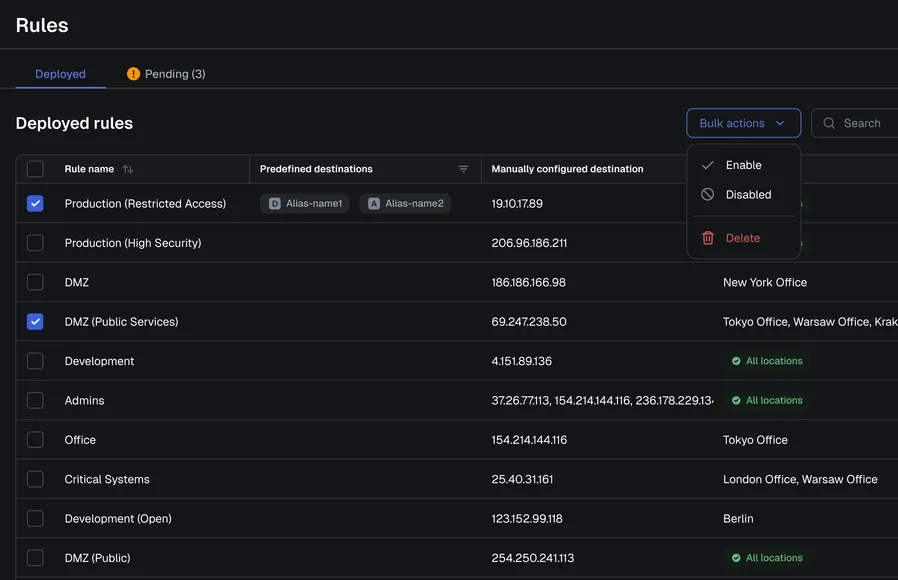Viewport: 898px width, 580px height.
Task: Click the Pending warning exclamation icon
Action: 133,74
